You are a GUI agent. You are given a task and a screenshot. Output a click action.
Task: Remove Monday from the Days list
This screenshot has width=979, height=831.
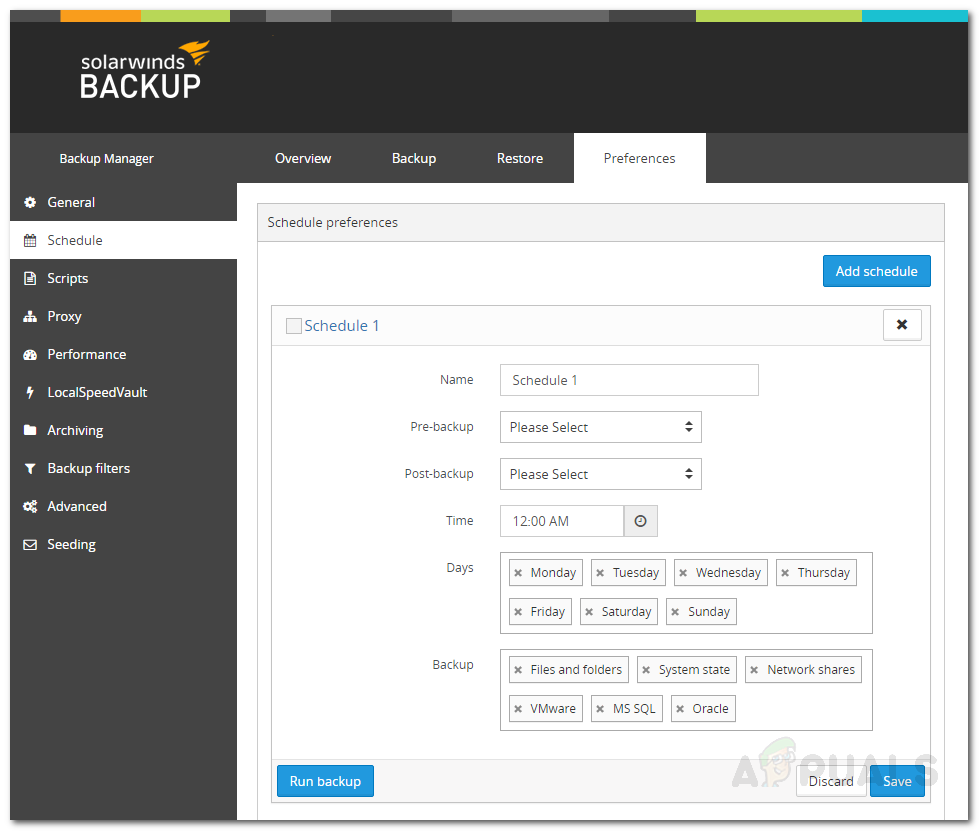point(518,573)
